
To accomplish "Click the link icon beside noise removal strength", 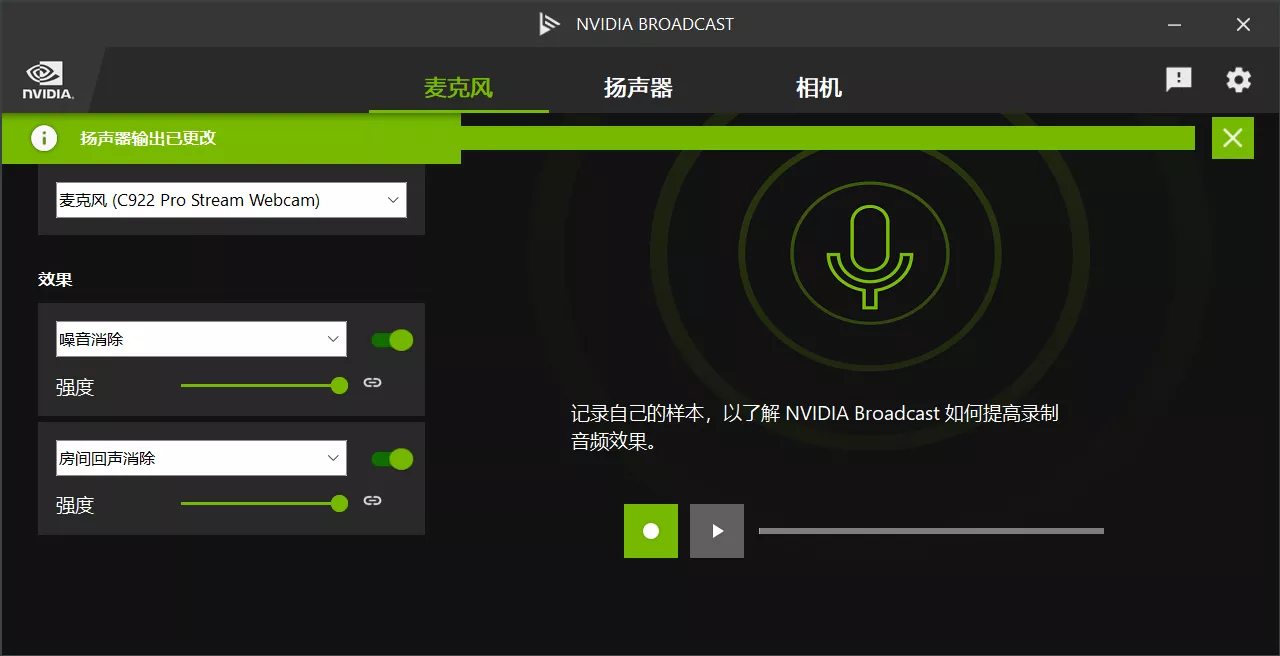I will tap(372, 383).
